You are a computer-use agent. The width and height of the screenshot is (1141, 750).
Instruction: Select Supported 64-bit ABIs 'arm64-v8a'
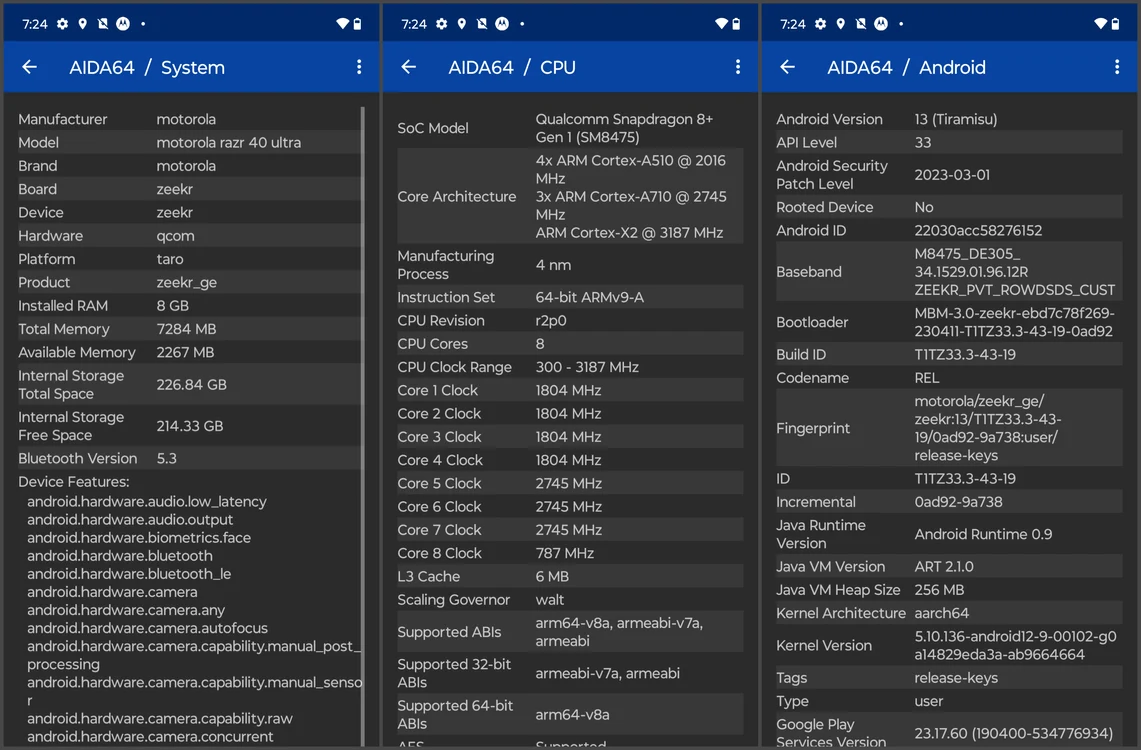tap(570, 714)
